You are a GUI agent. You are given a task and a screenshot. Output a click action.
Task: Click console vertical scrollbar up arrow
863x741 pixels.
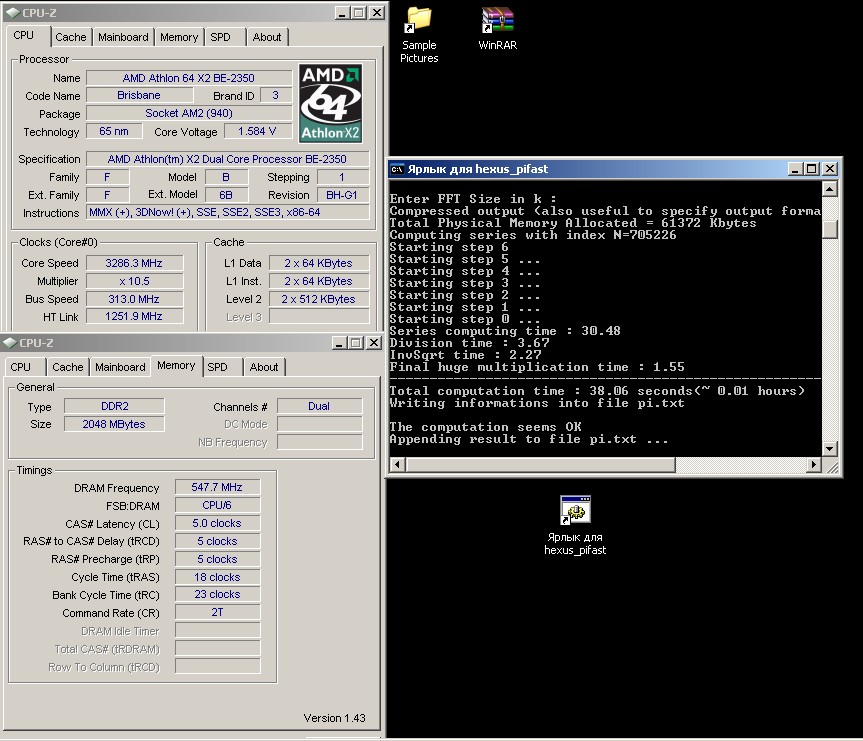click(x=829, y=189)
